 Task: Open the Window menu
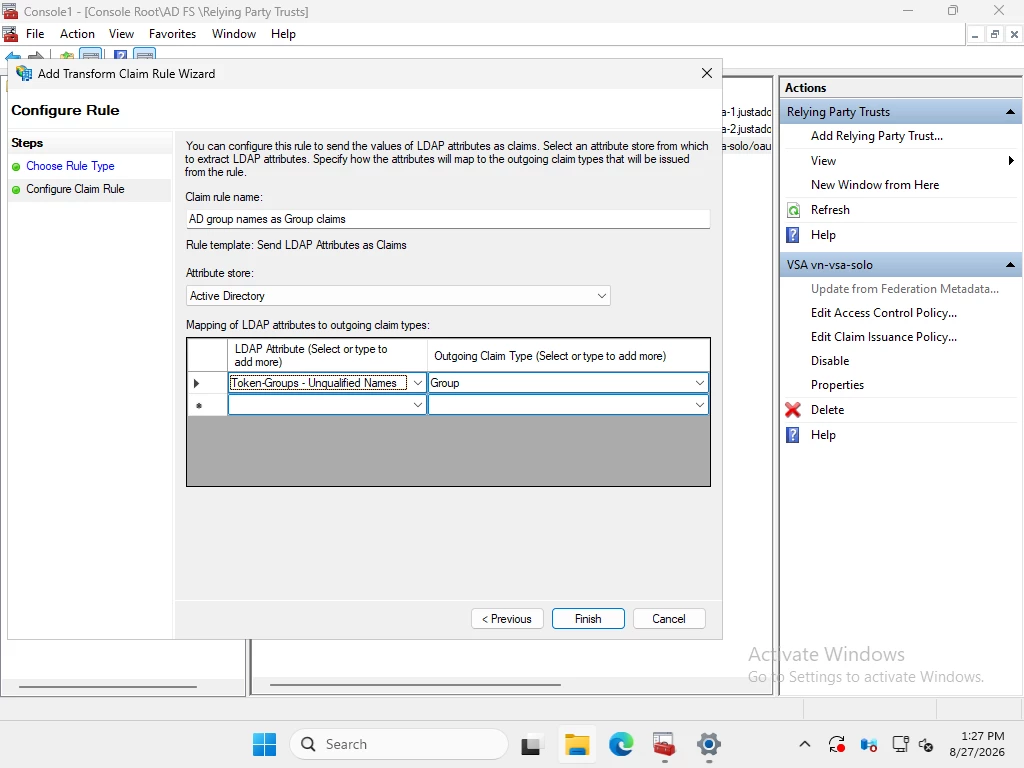click(x=234, y=34)
